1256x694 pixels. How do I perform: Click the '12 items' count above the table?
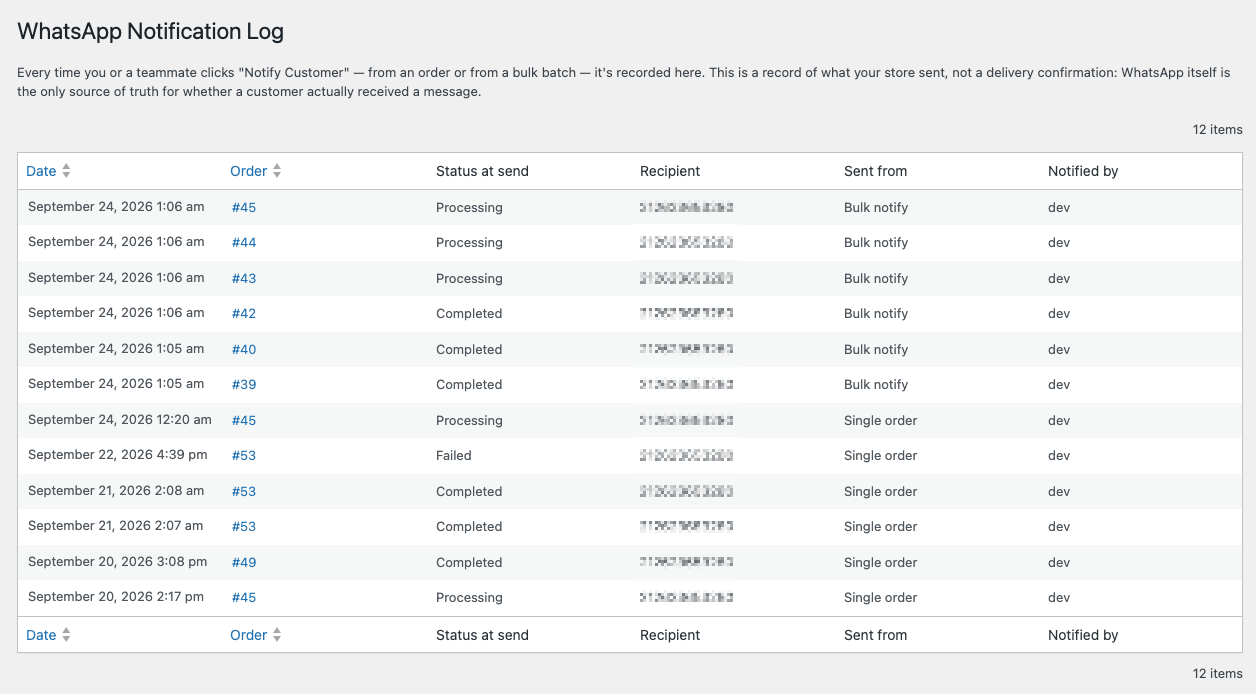pyautogui.click(x=1217, y=129)
